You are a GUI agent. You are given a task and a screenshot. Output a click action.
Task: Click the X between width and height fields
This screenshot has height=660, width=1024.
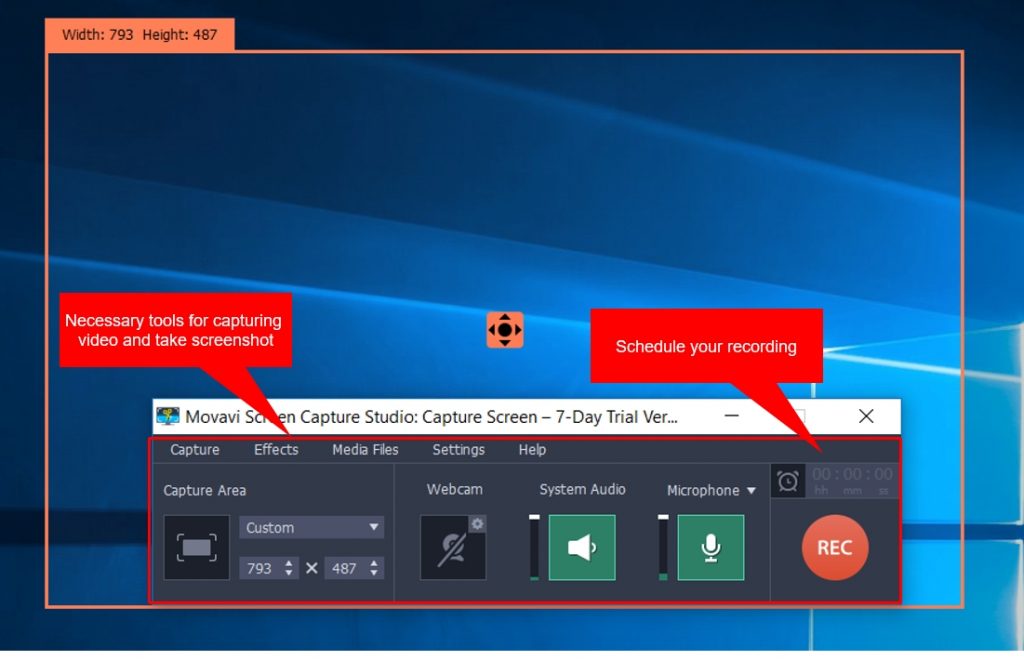click(311, 568)
